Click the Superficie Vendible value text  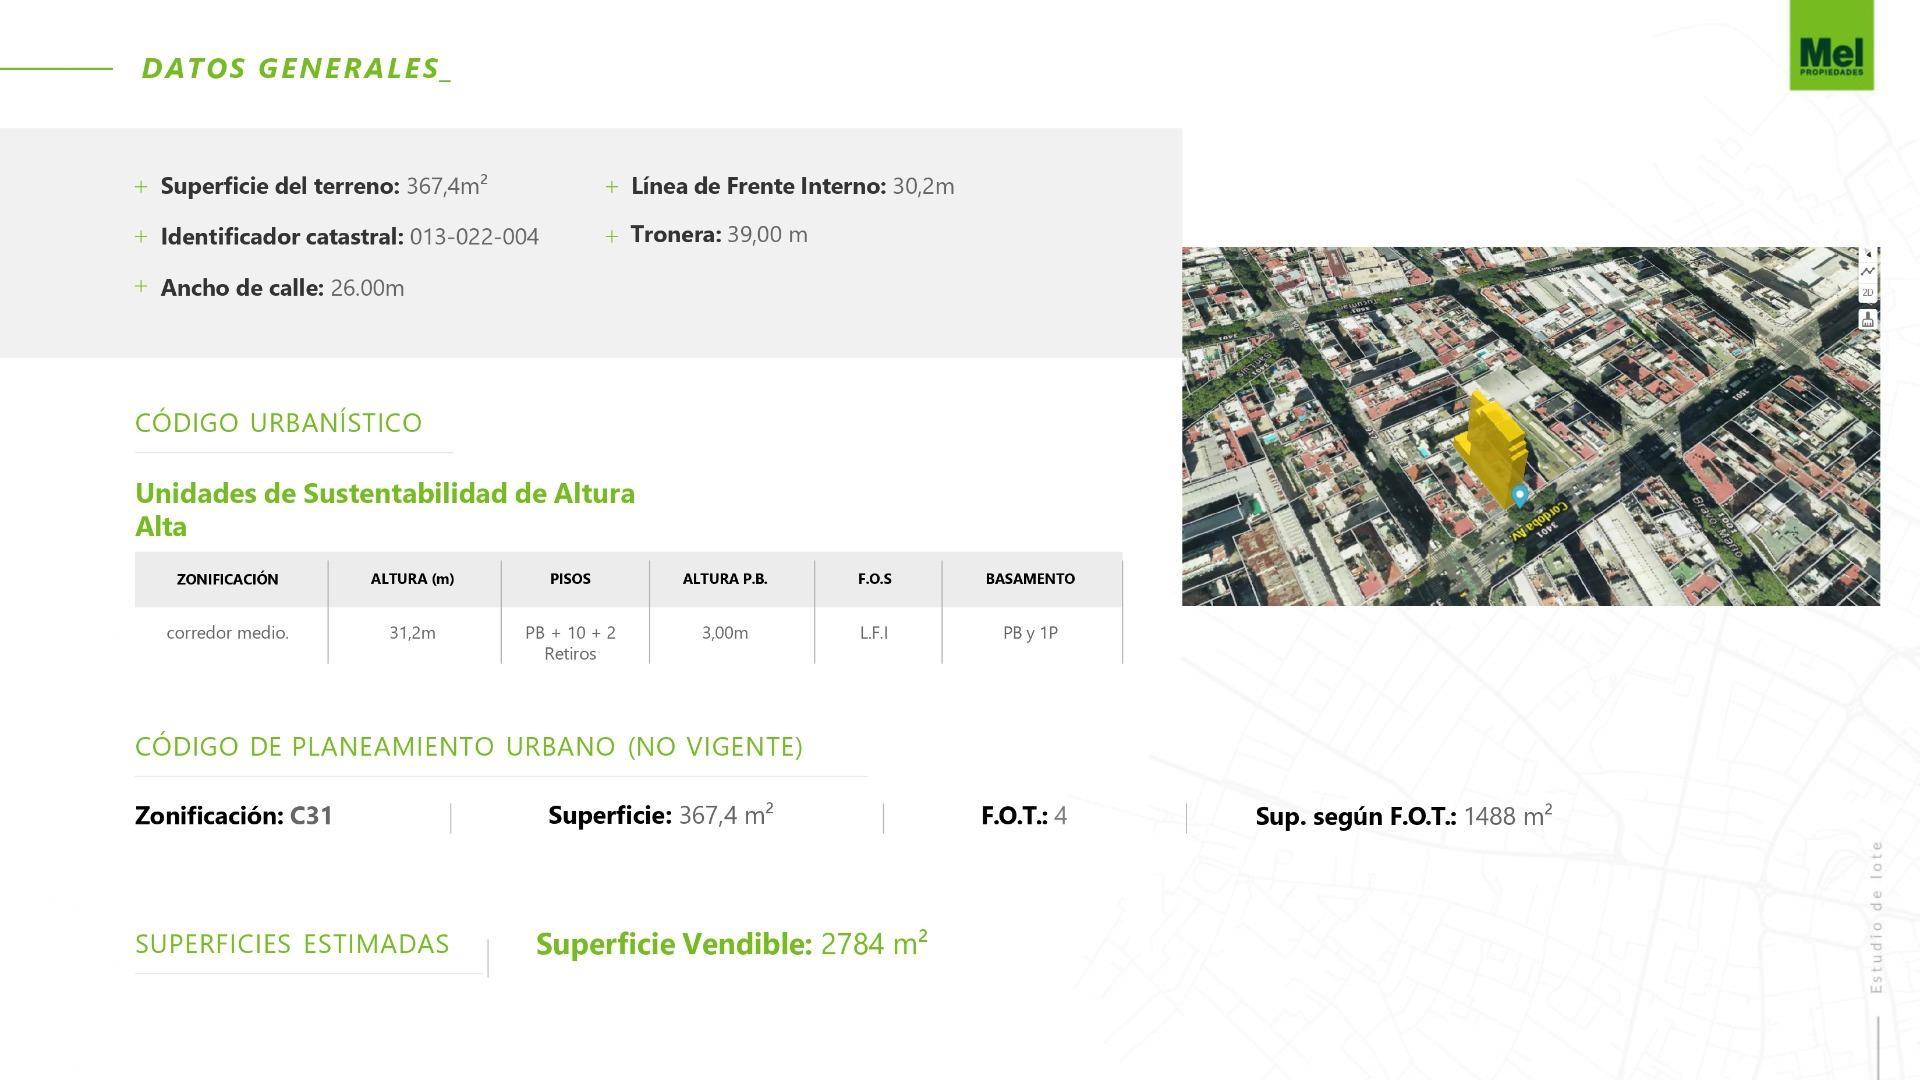[x=873, y=944]
